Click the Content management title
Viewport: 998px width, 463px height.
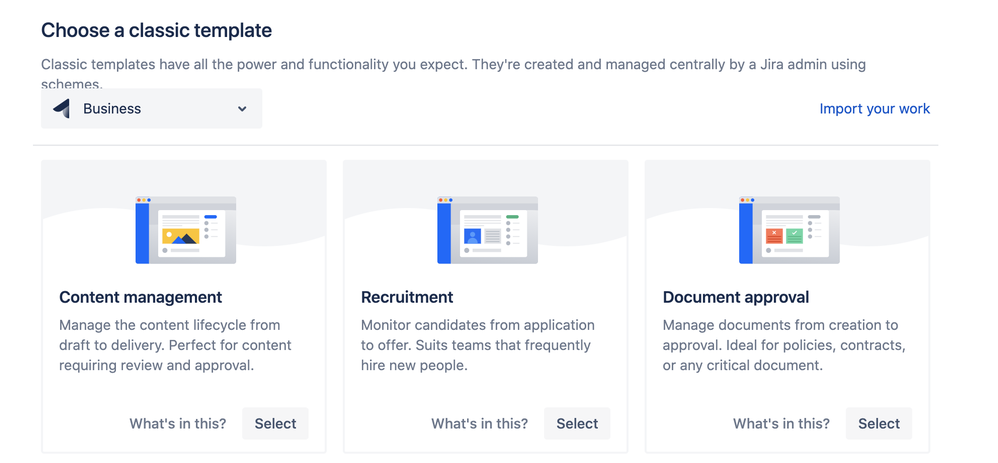141,297
